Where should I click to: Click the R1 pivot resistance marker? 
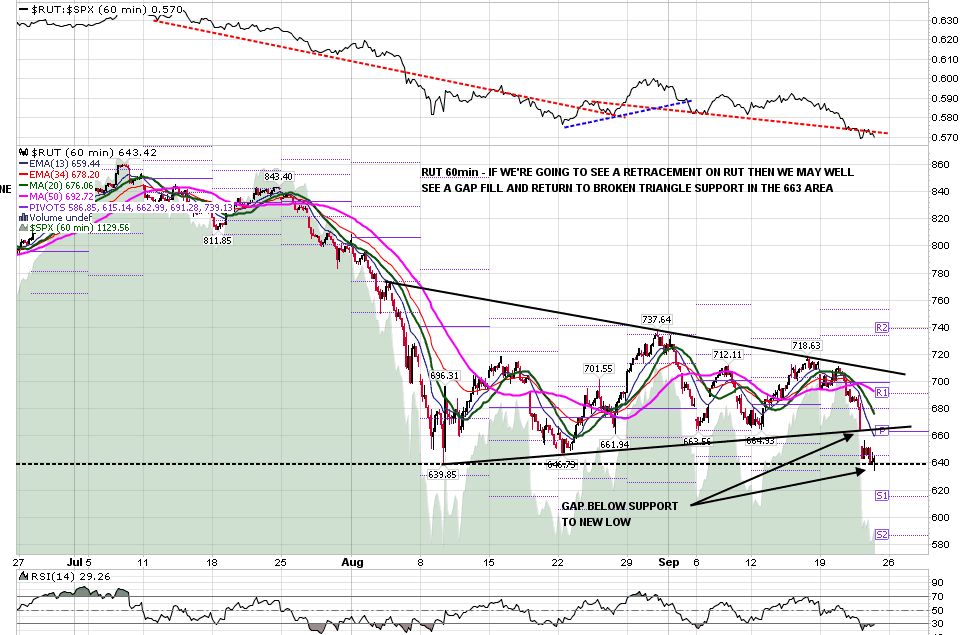coord(881,392)
